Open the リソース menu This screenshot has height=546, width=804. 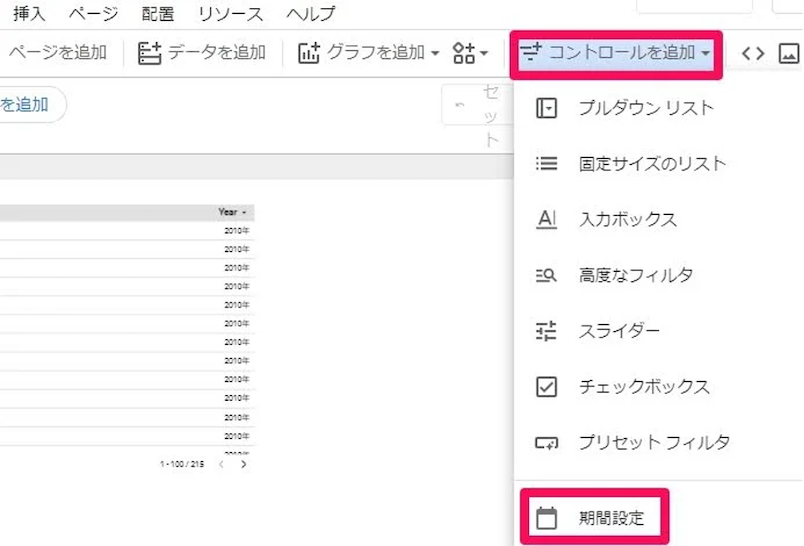231,14
